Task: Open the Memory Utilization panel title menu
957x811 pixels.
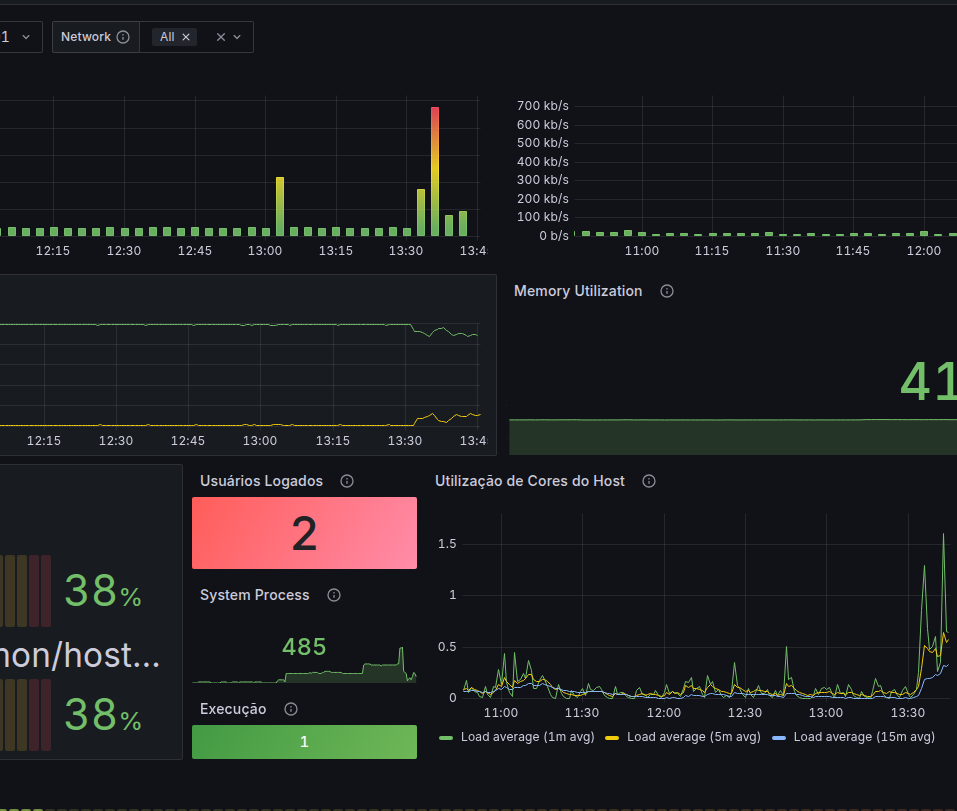Action: point(577,291)
